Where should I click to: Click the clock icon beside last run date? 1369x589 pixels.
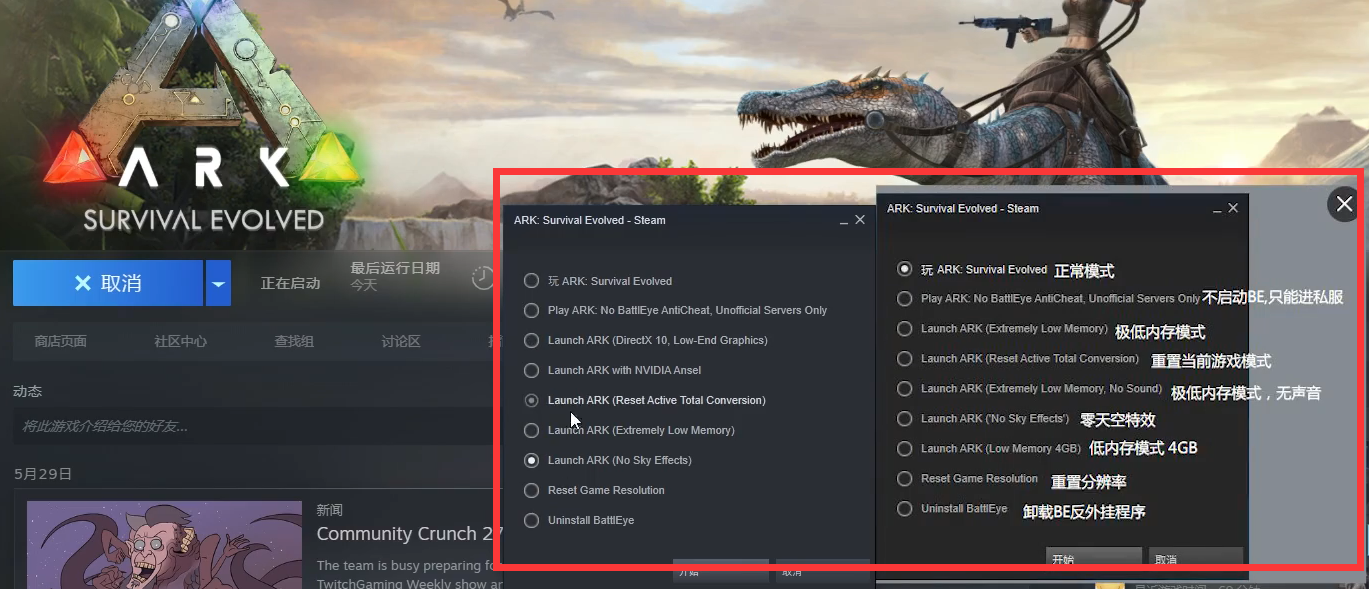483,277
